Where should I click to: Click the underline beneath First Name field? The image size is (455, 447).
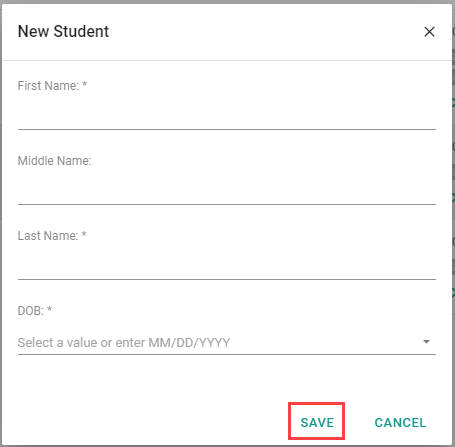pos(227,129)
